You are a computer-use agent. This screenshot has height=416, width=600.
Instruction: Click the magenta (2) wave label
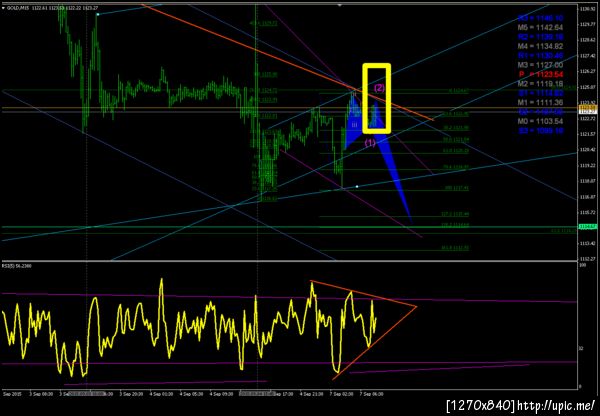click(379, 88)
